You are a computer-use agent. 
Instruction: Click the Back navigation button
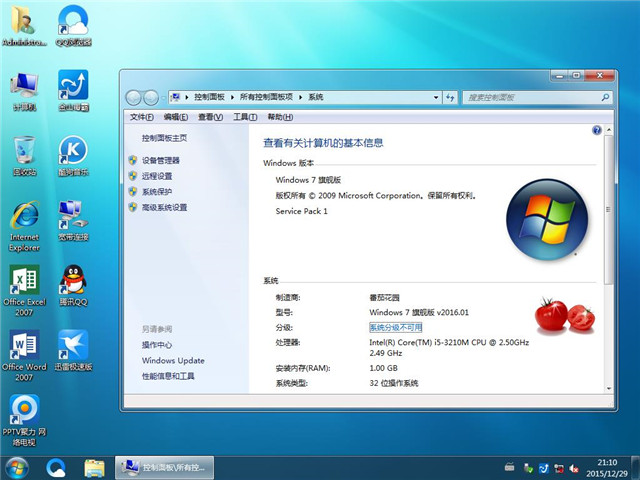(133, 98)
